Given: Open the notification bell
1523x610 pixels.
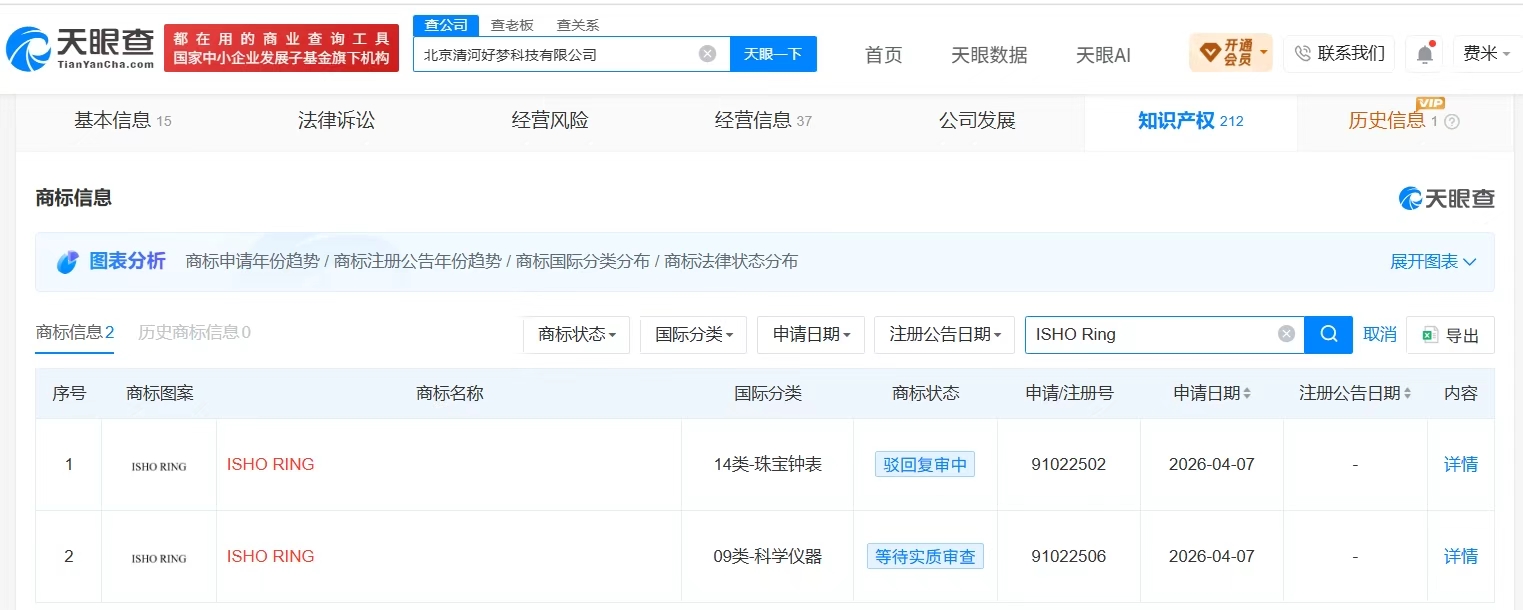Looking at the screenshot, I should point(1424,54).
